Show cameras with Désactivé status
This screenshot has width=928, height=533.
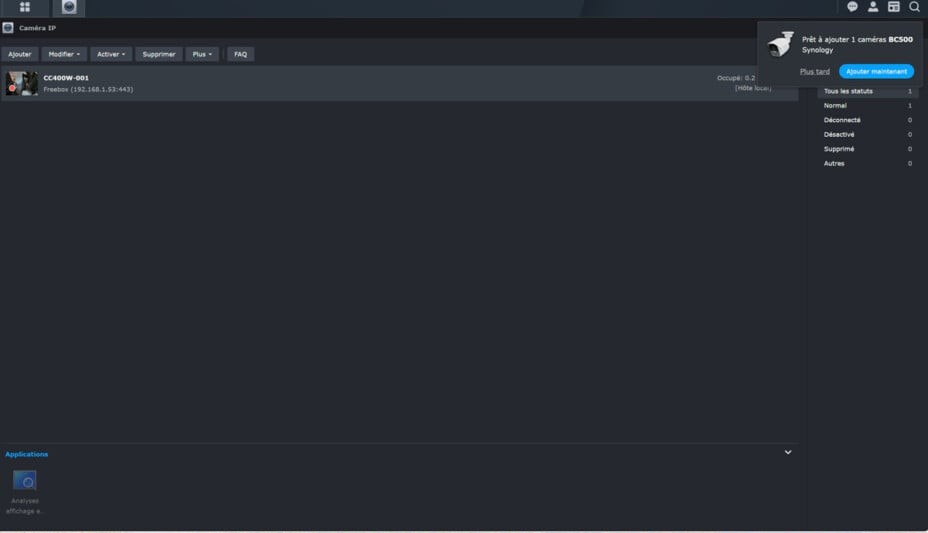click(839, 134)
